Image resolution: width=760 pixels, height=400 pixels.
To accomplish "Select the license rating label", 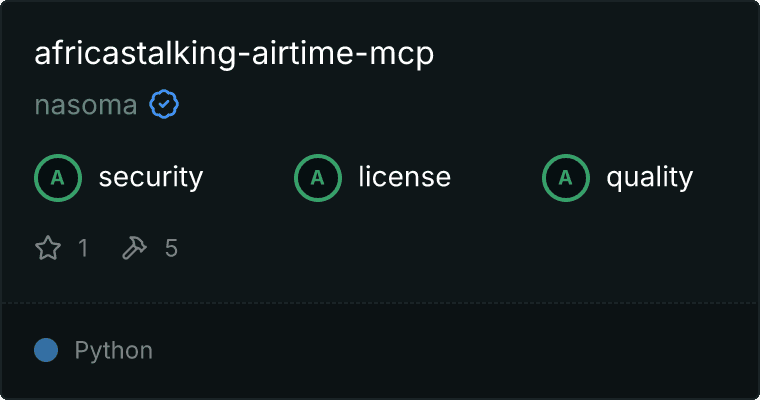I will 405,177.
